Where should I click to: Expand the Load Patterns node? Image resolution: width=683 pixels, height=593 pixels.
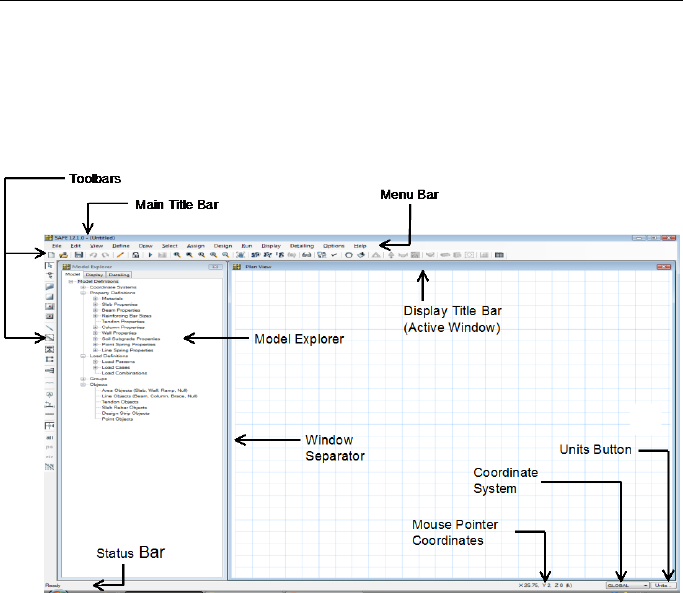pos(95,362)
